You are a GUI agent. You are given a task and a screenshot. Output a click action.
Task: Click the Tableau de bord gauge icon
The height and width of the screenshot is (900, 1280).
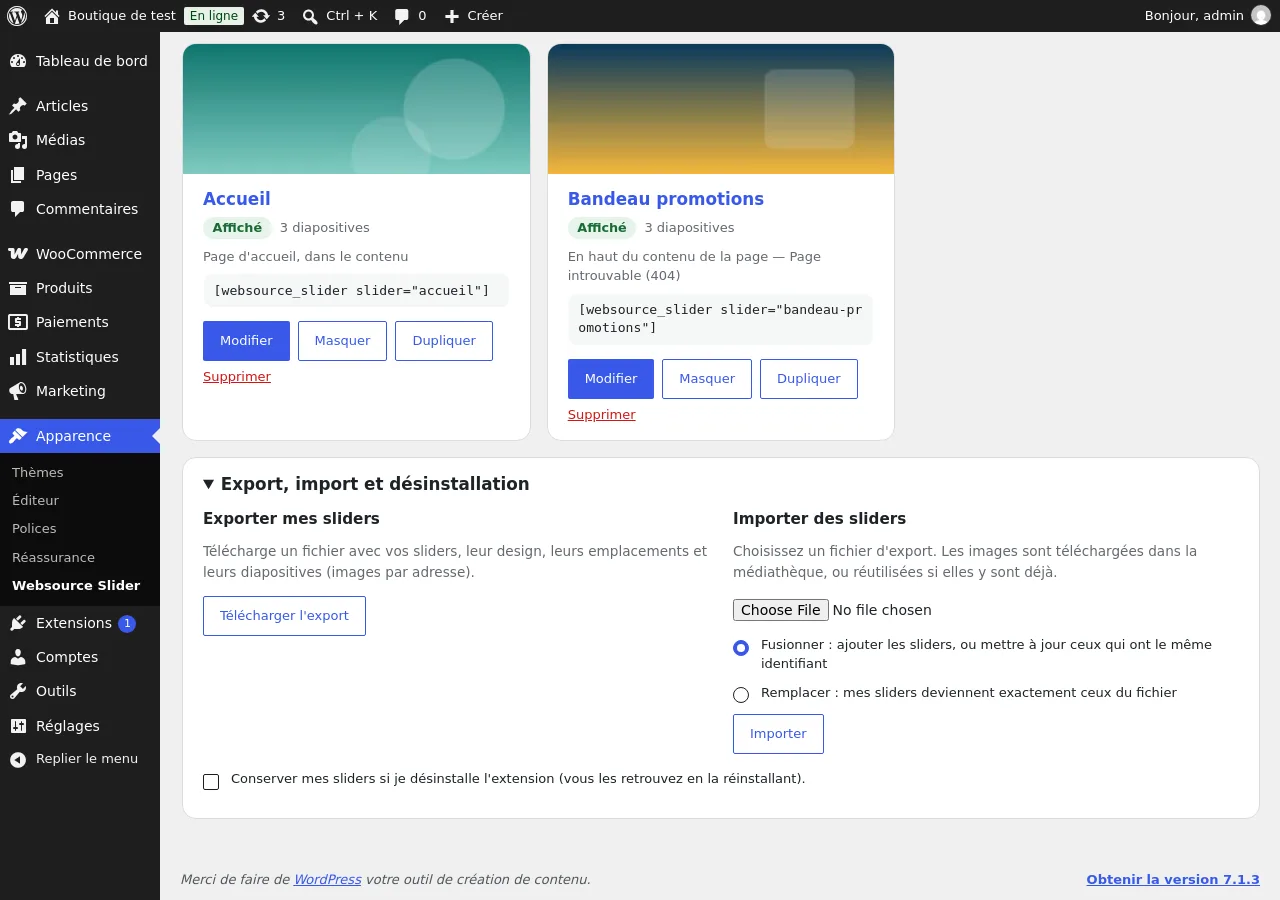18,61
